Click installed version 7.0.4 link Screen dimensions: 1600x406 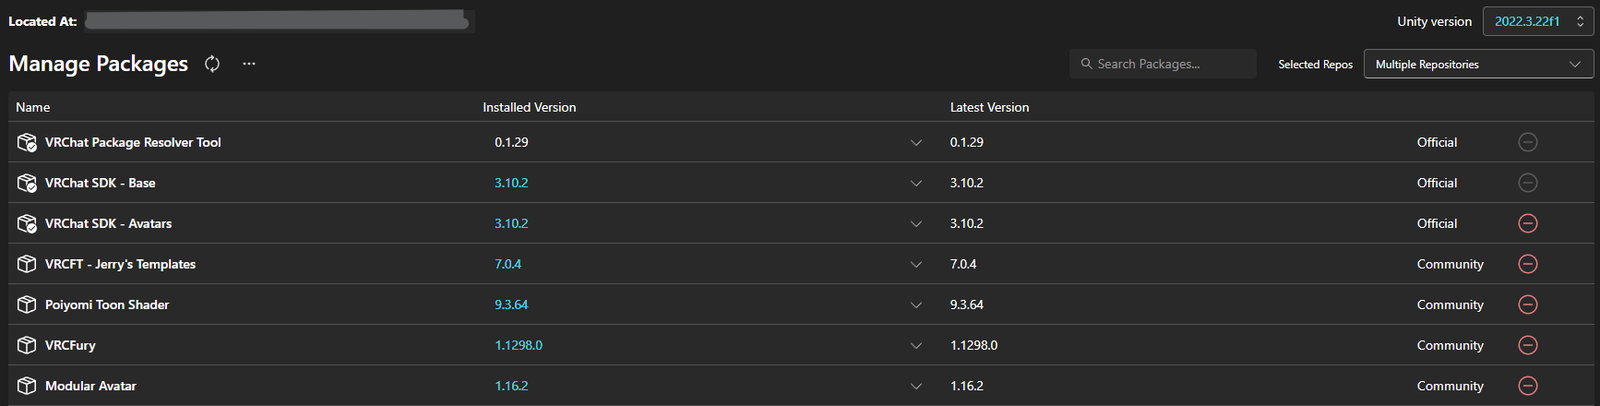508,264
